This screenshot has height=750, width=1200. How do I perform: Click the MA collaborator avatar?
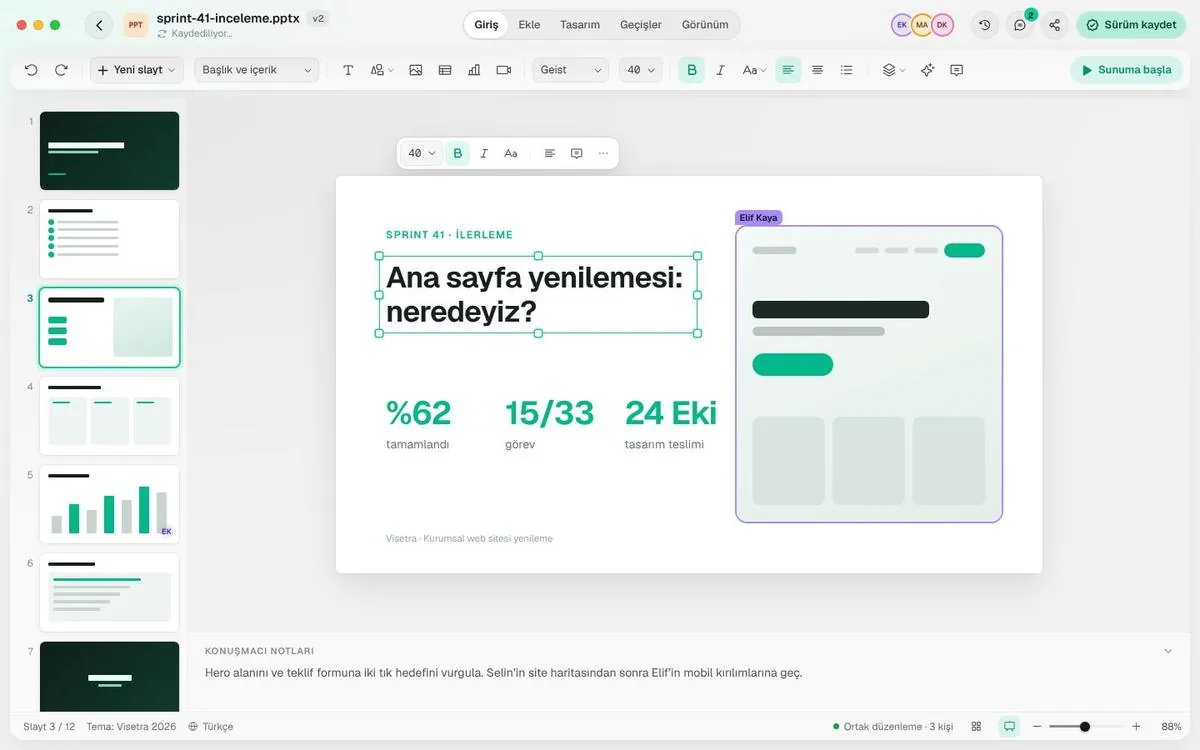(922, 25)
